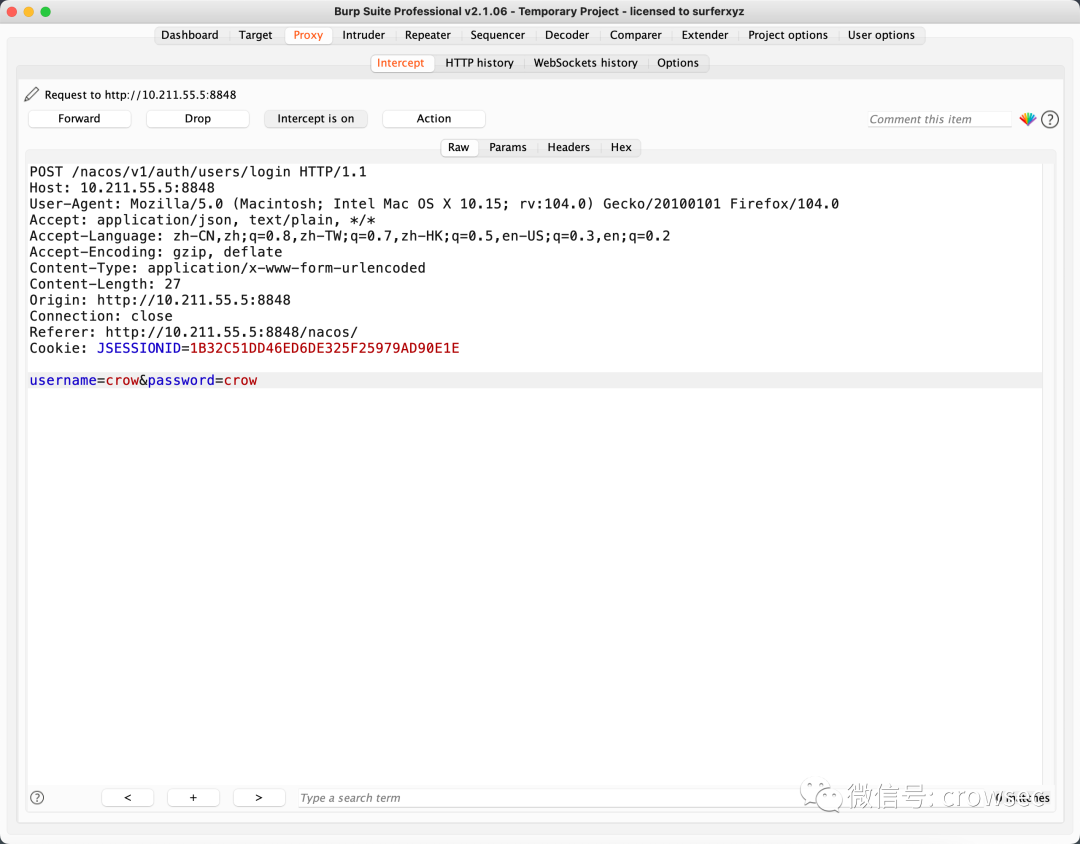1080x844 pixels.
Task: Click the Comment this item field
Action: pos(940,119)
